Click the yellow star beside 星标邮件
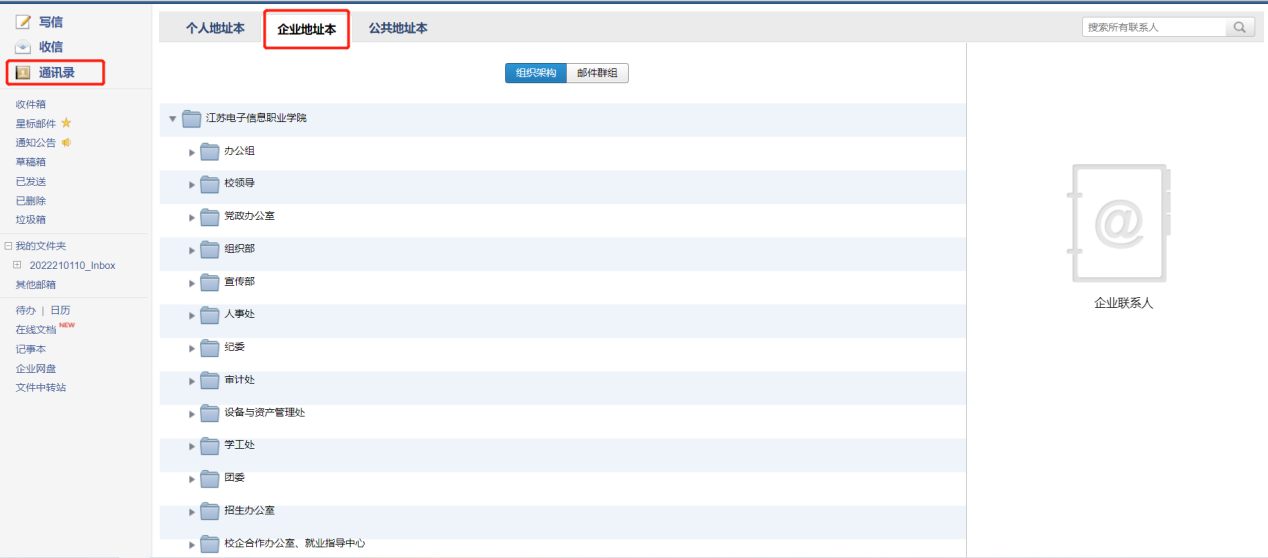The image size is (1268, 558). (66, 123)
